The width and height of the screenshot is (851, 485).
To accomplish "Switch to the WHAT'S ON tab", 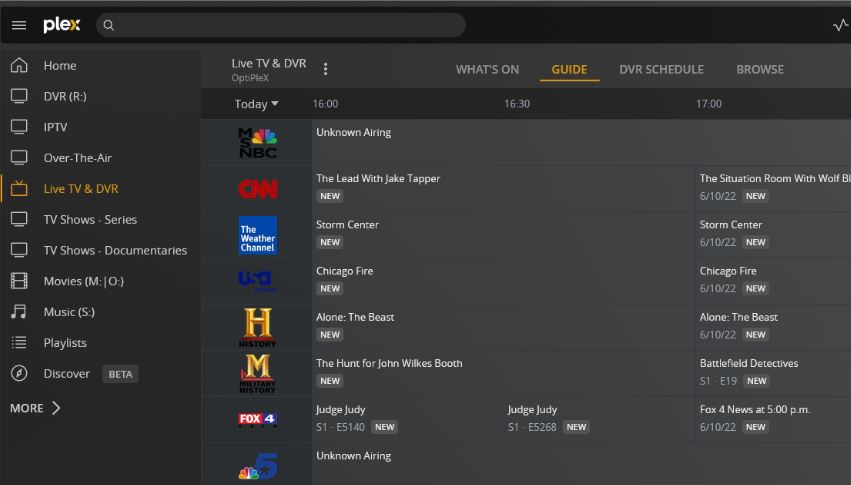I will point(487,69).
